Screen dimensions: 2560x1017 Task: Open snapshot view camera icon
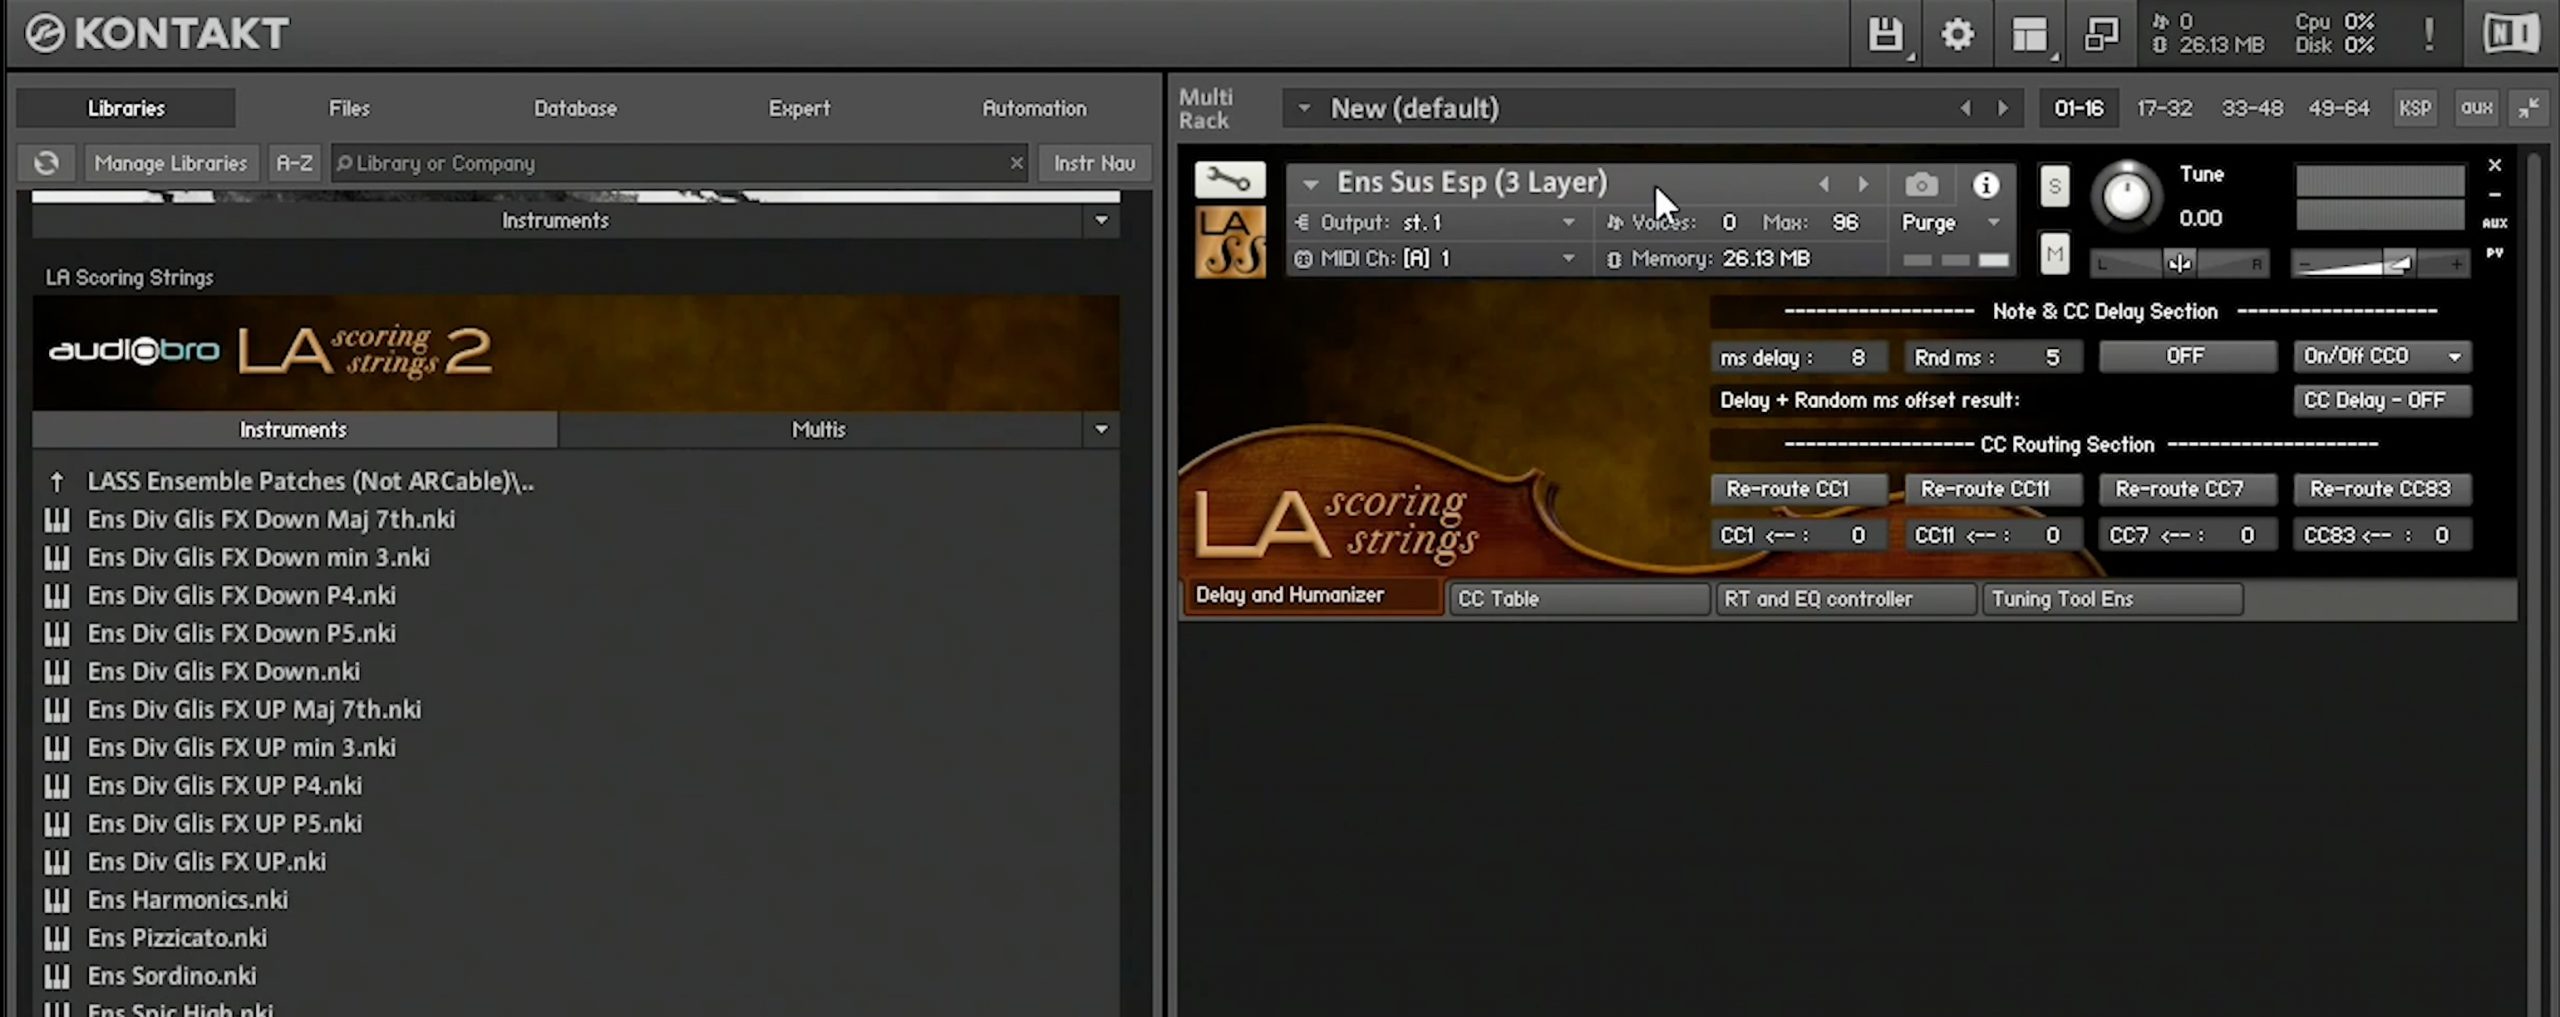coord(1920,185)
